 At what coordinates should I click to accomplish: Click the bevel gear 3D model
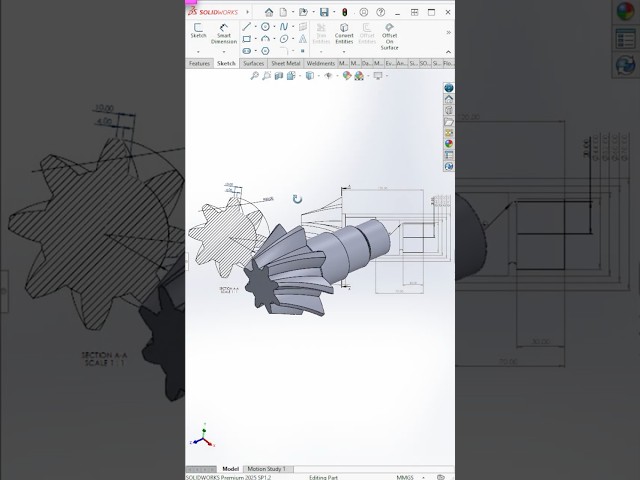(317, 268)
